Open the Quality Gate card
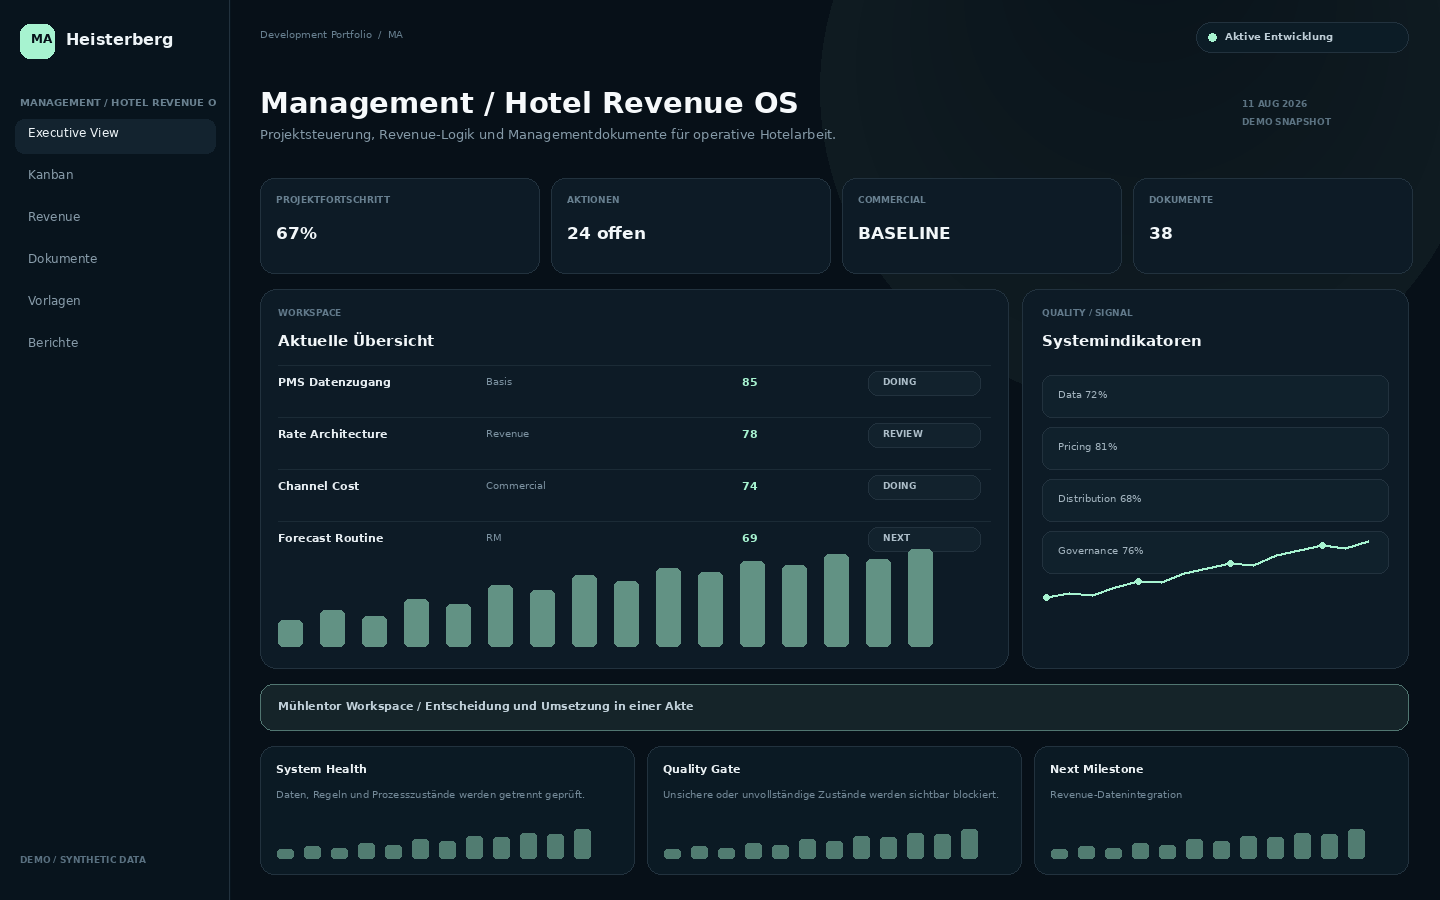This screenshot has width=1440, height=900. click(x=834, y=810)
